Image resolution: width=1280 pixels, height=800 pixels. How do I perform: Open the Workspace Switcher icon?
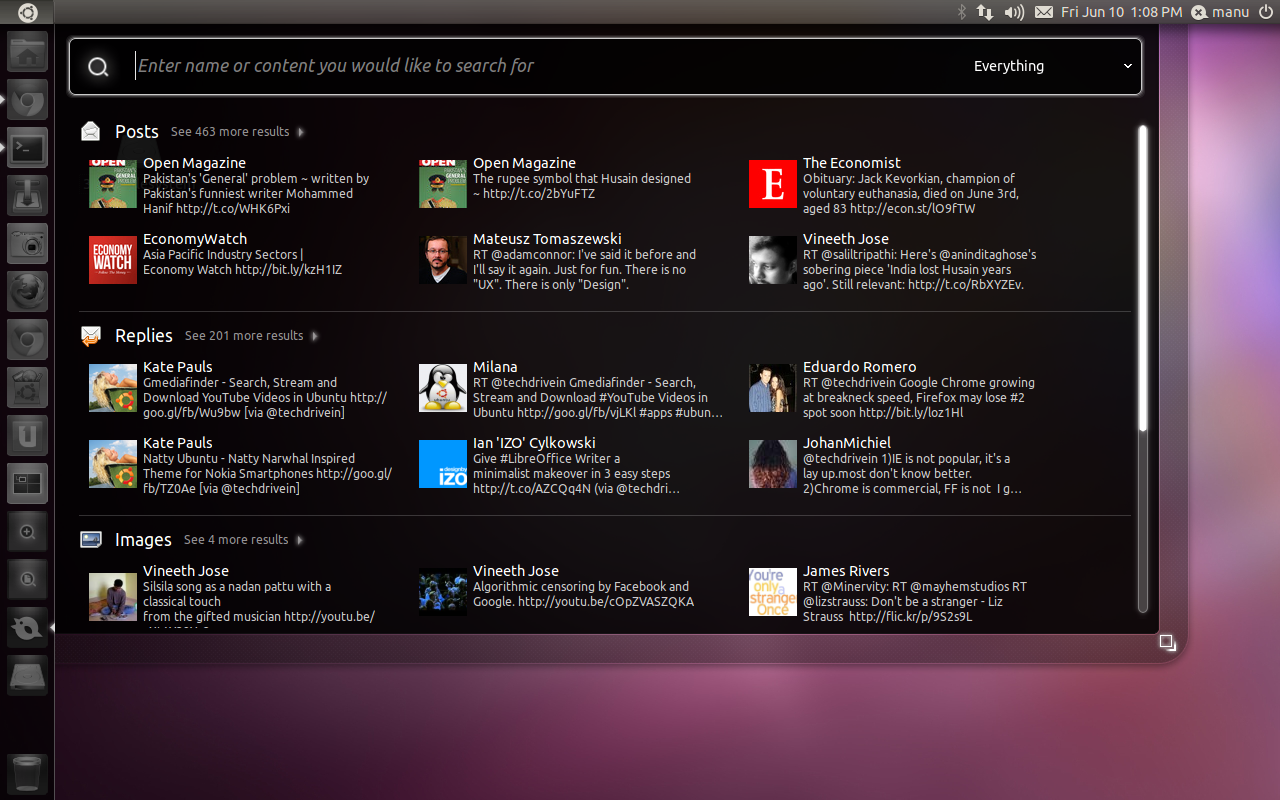click(x=28, y=483)
